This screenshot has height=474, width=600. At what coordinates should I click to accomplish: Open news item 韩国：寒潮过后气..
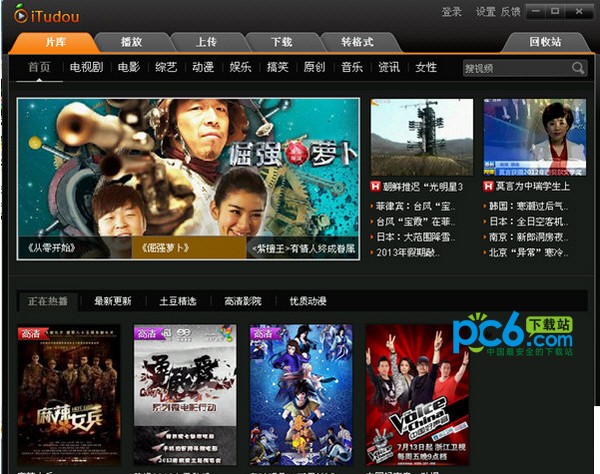coord(528,207)
